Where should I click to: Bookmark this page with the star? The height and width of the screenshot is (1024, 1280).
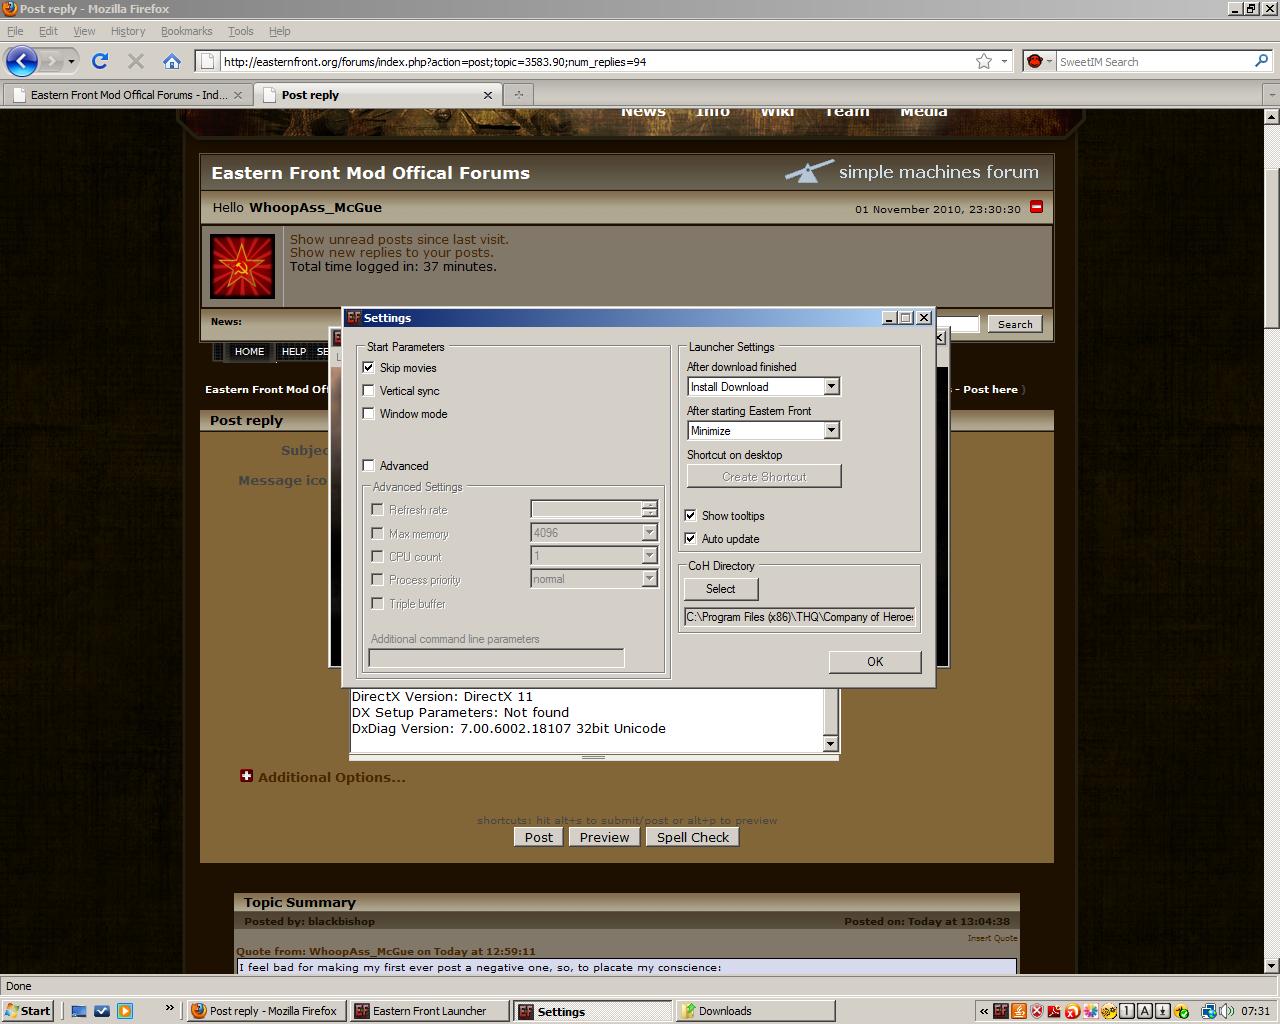[x=984, y=61]
